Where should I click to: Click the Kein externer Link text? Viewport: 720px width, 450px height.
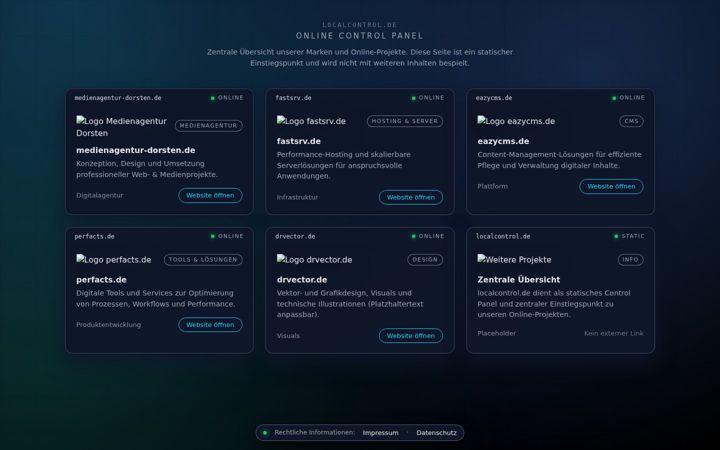[613, 333]
